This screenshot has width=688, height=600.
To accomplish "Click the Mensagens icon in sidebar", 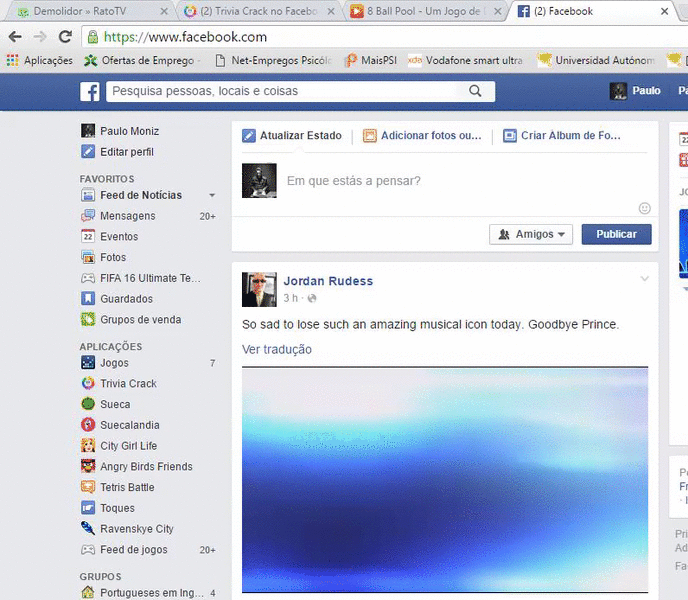I will coord(89,216).
